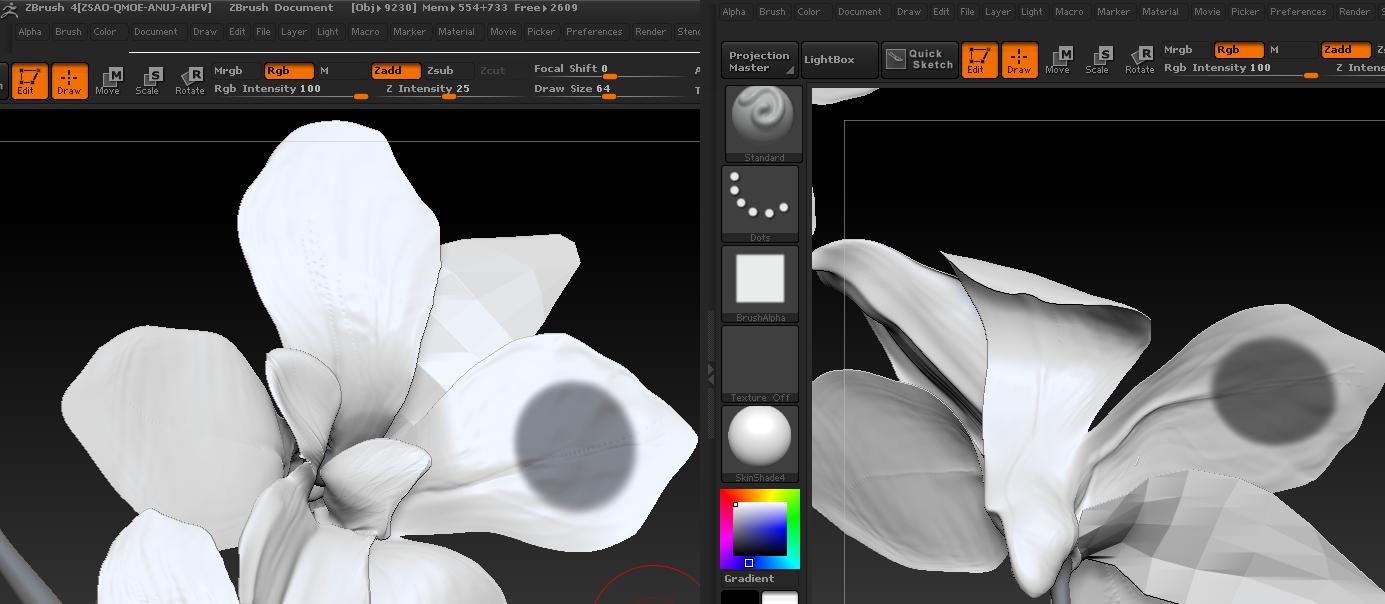Toggle Zadd sculpting mode

tap(1345, 49)
